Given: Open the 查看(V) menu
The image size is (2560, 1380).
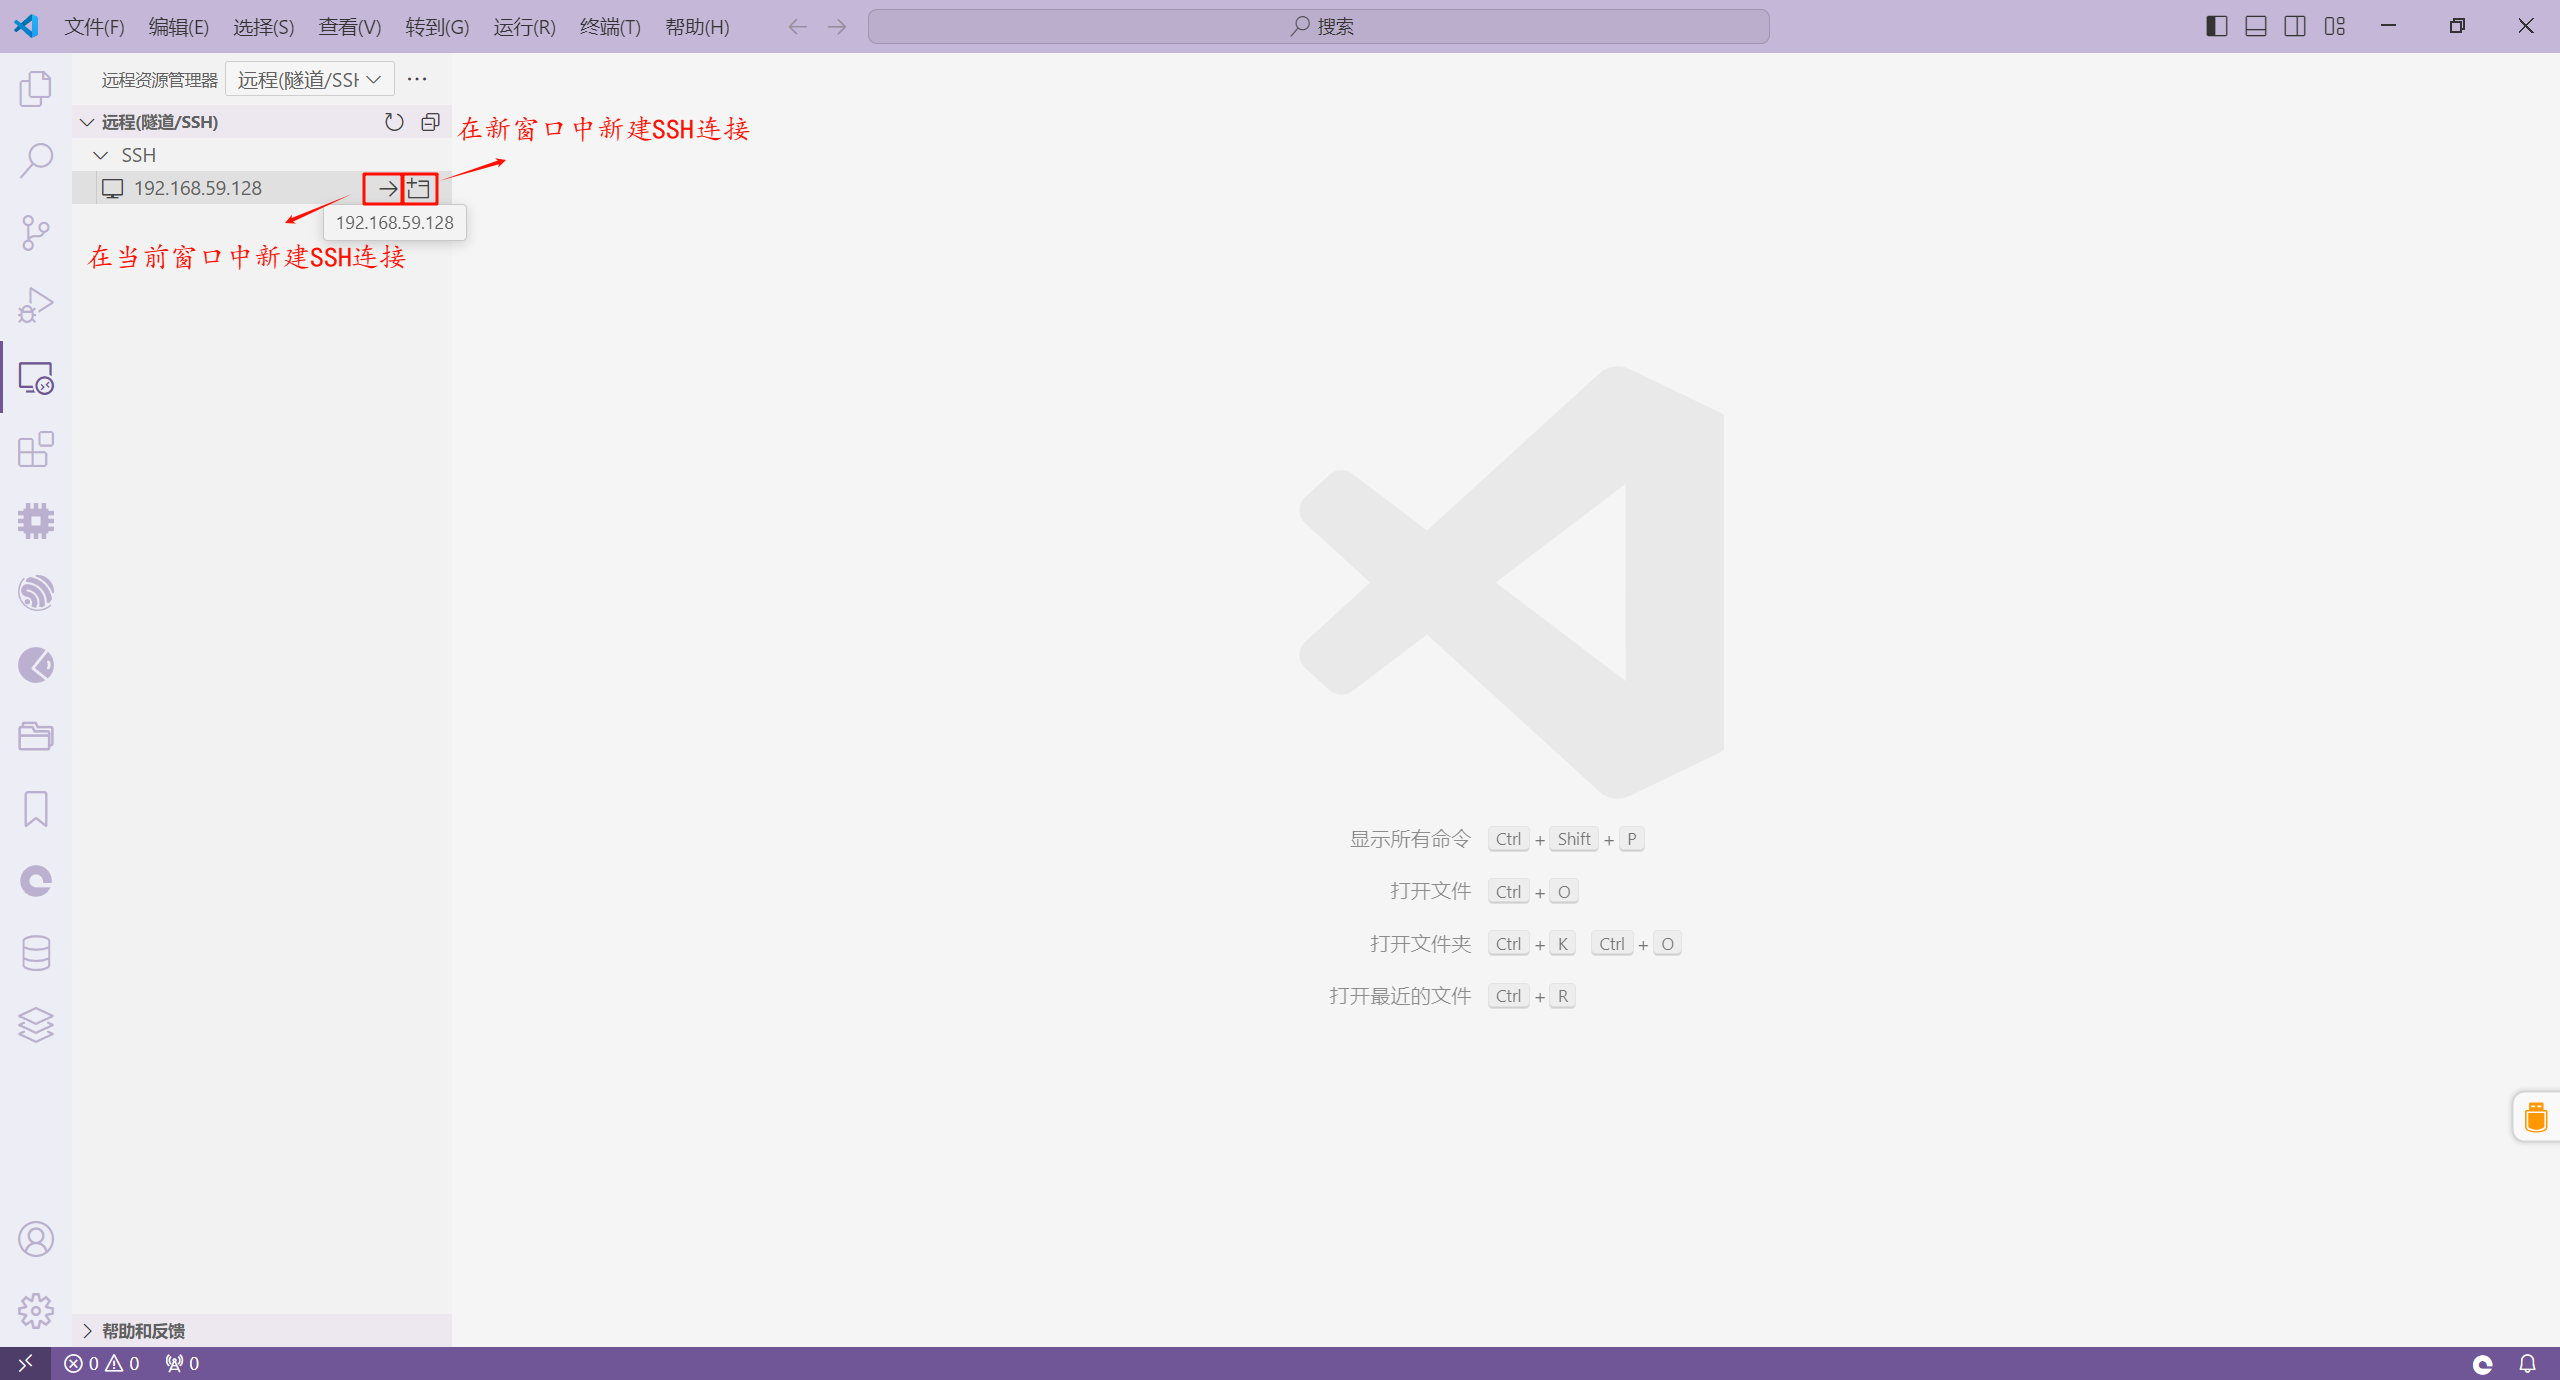Looking at the screenshot, I should 350,27.
